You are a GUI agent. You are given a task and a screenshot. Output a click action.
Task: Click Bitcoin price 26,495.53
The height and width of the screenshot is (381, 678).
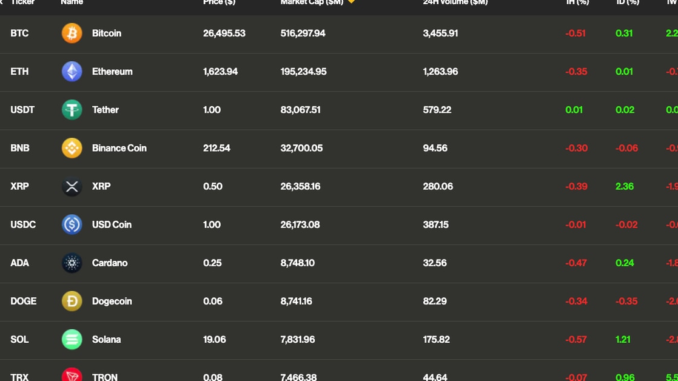(x=224, y=33)
